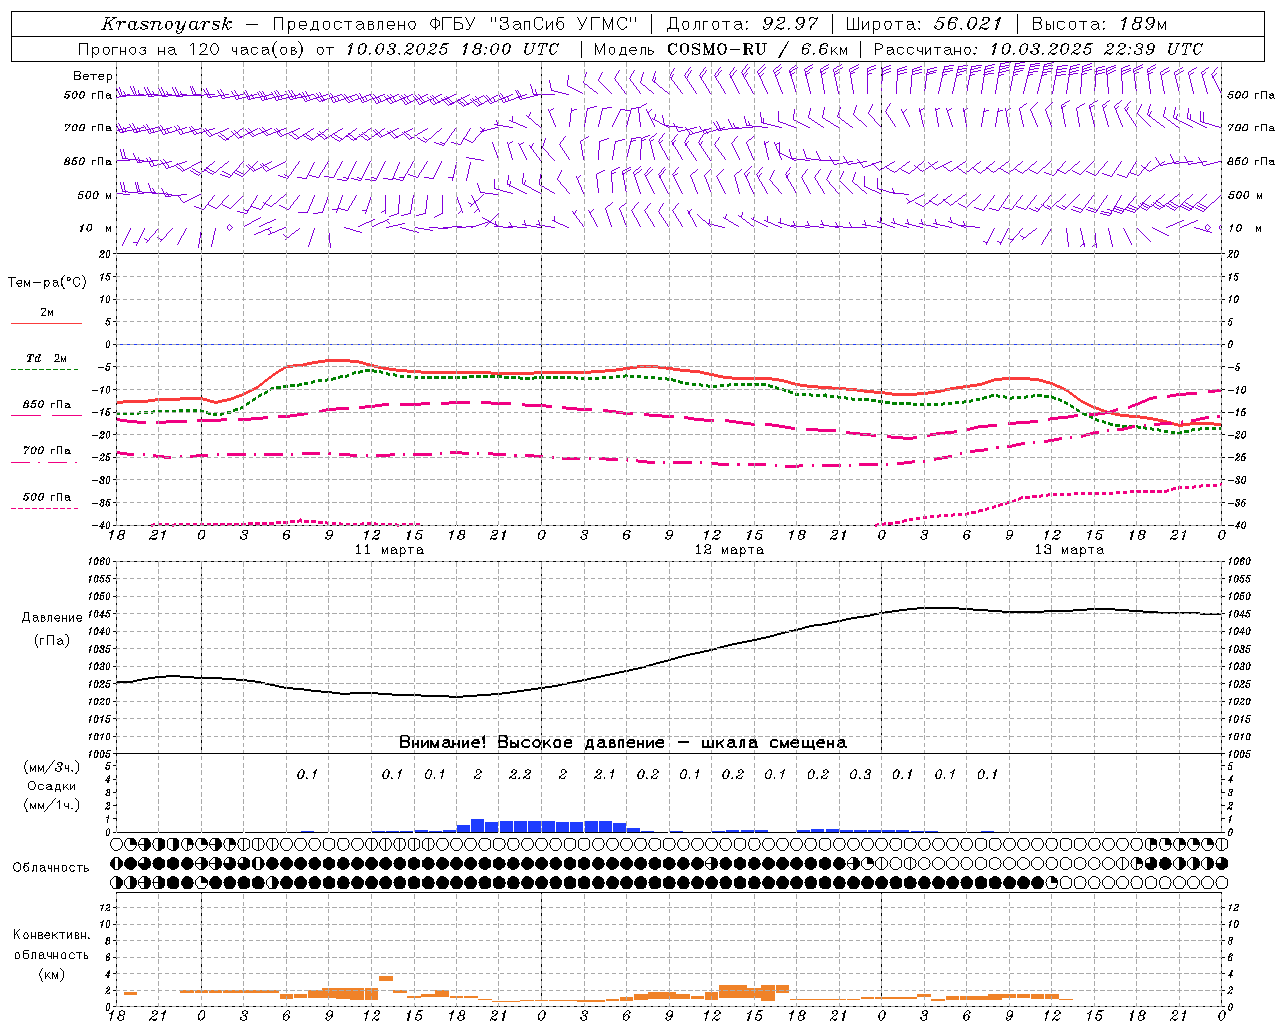The width and height of the screenshot is (1280, 1024).
Task: Click the "Td 2м" dew point legend label
Action: [47, 358]
